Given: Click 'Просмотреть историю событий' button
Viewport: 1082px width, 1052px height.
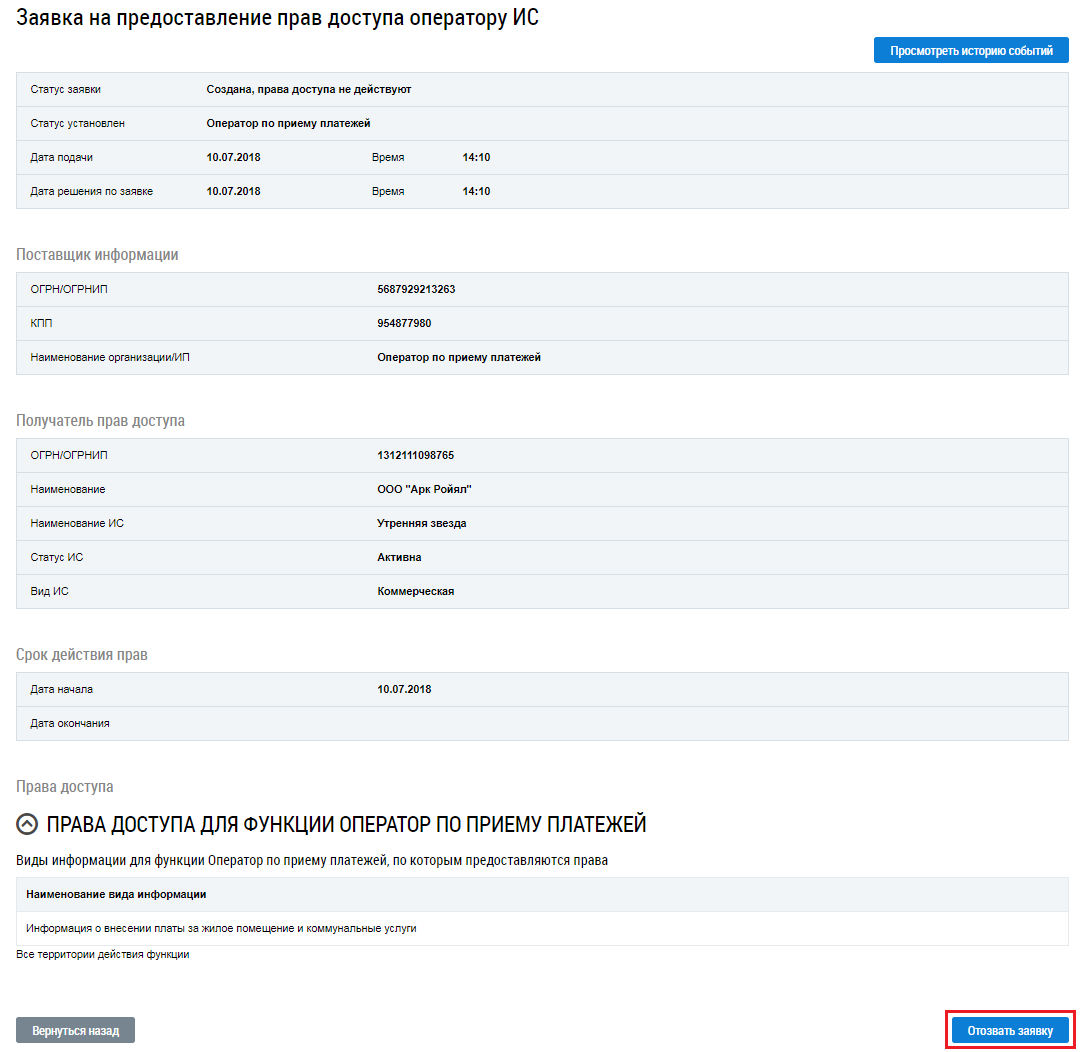Looking at the screenshot, I should (971, 50).
